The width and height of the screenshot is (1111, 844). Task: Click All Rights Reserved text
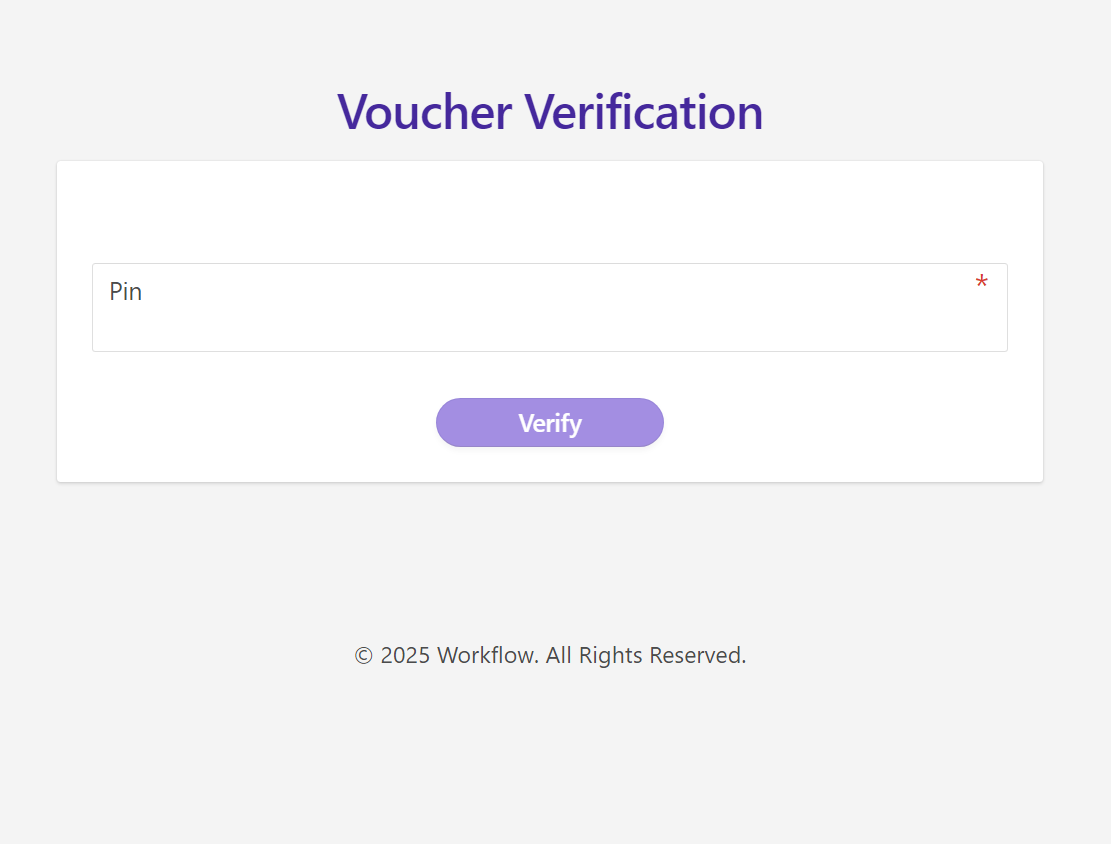(x=646, y=656)
